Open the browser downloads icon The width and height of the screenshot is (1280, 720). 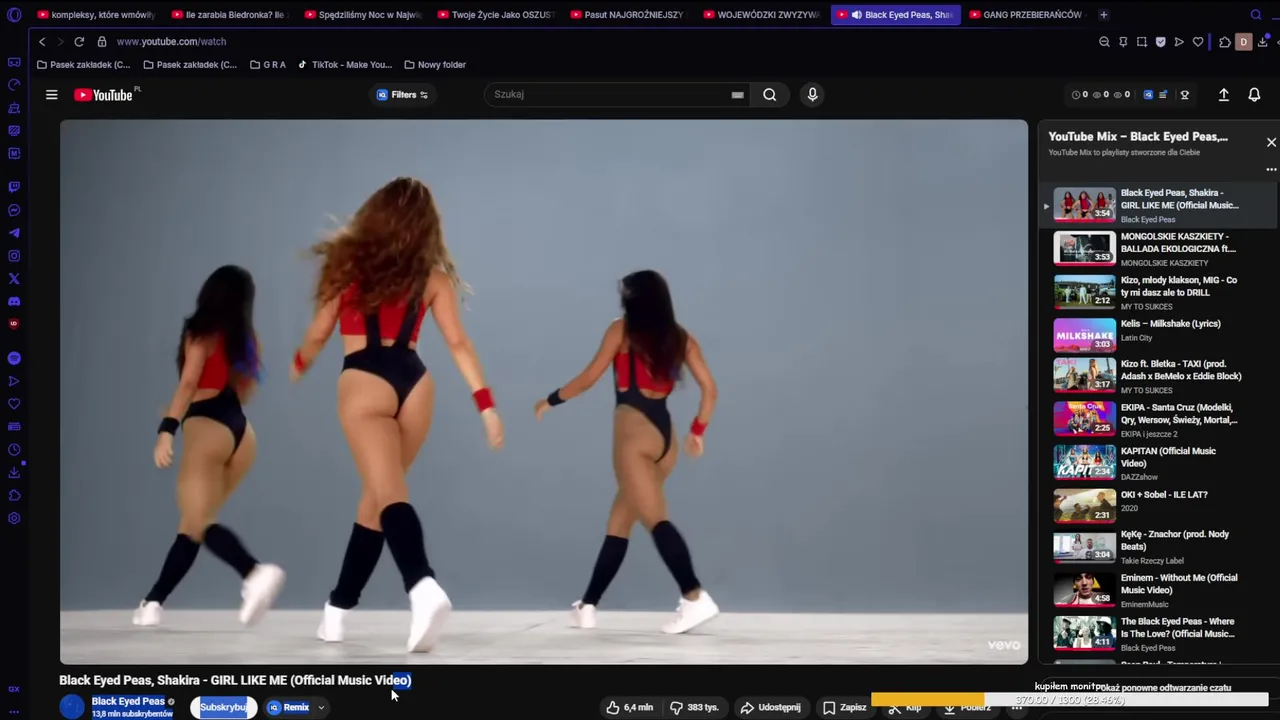coord(1263,42)
